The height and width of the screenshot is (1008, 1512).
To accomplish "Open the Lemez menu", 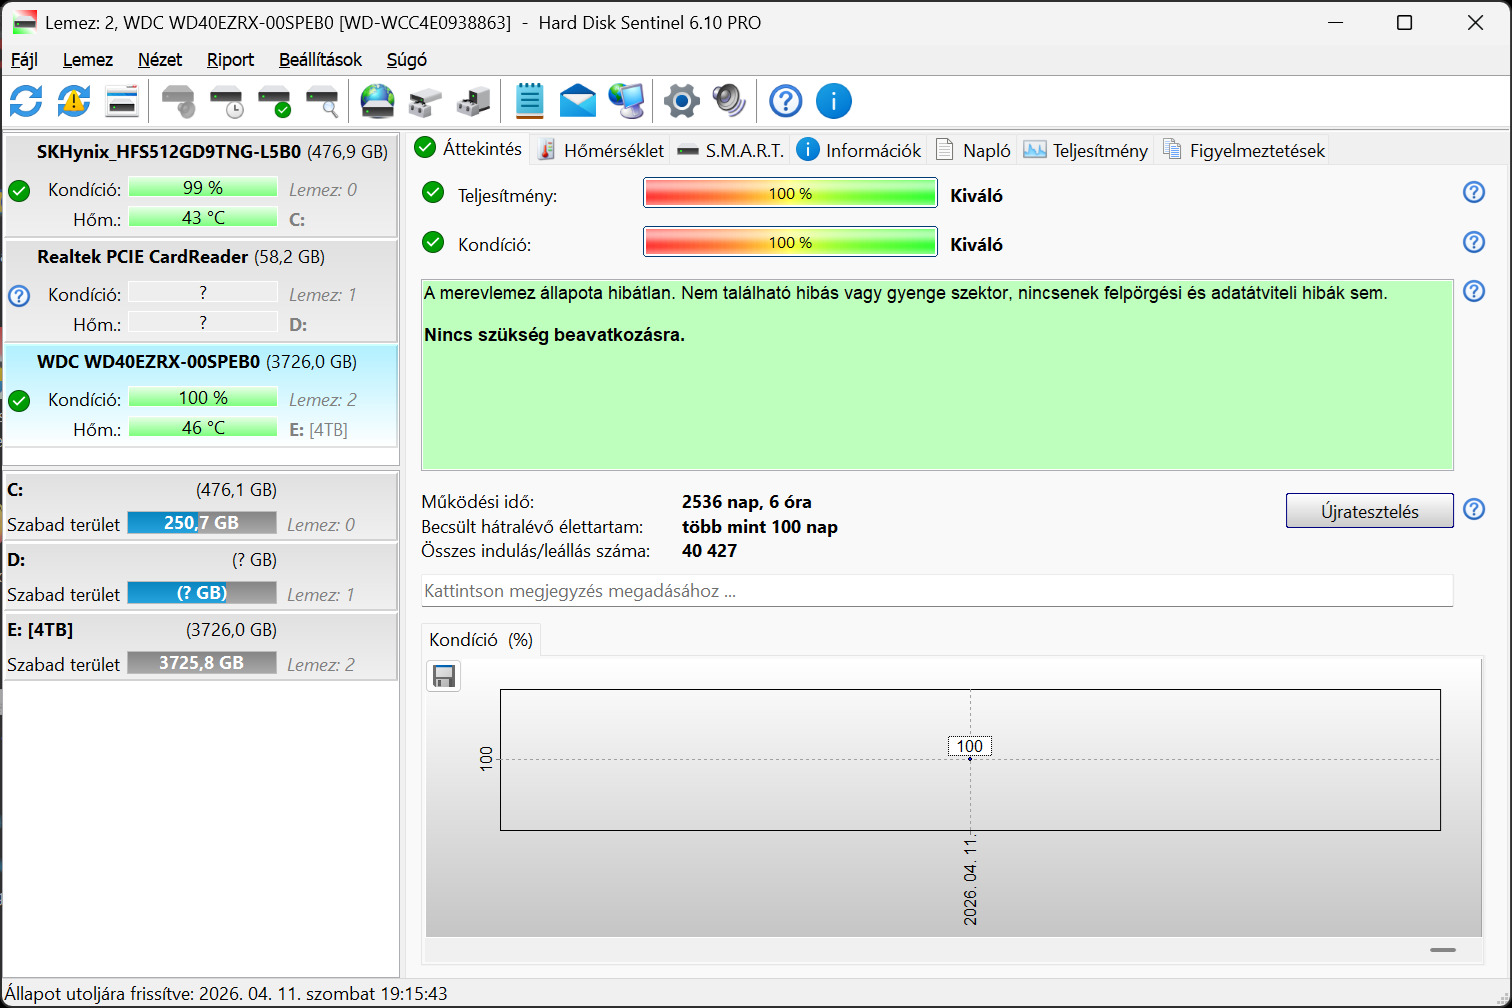I will tap(88, 60).
